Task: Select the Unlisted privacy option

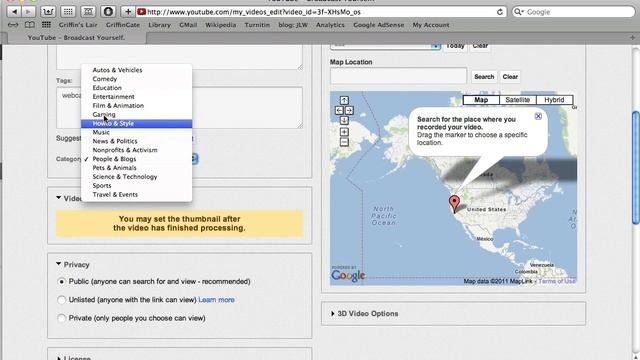Action: click(61, 300)
